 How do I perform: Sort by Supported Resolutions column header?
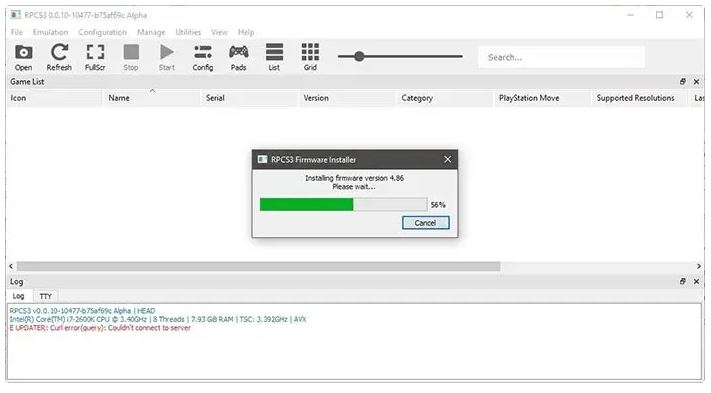click(641, 98)
